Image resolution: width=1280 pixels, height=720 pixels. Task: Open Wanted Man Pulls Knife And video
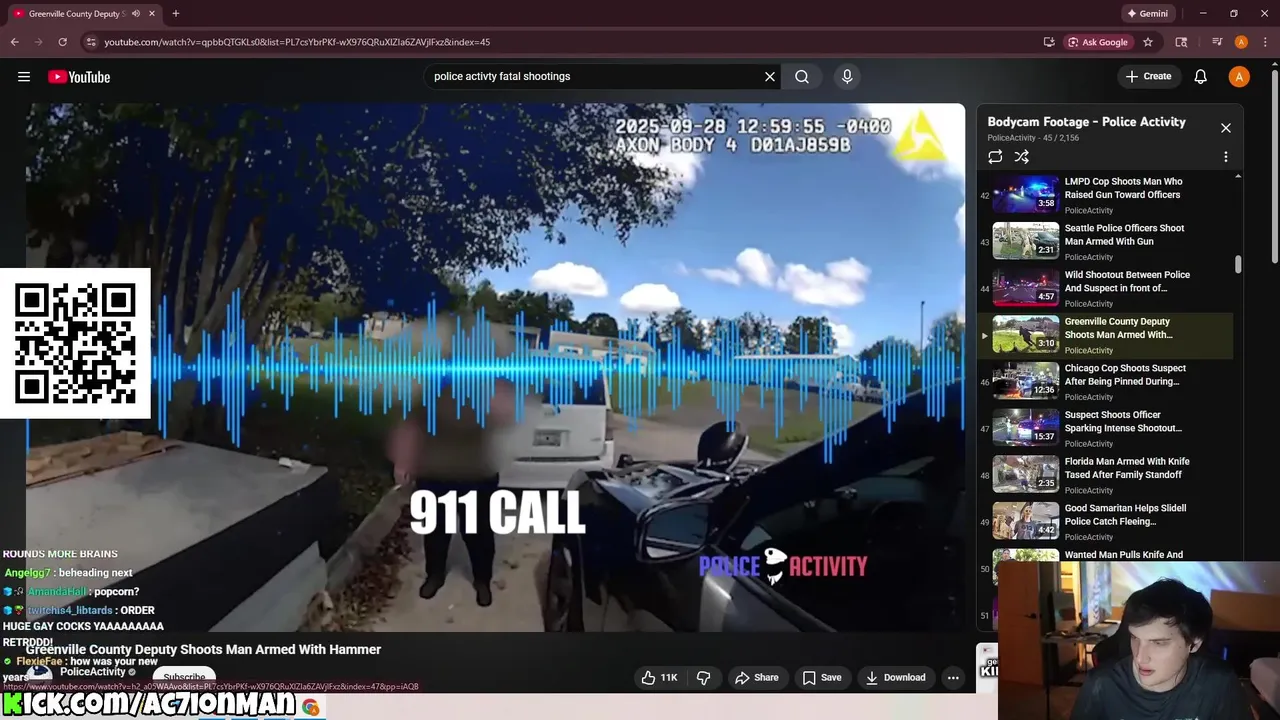pyautogui.click(x=1124, y=554)
